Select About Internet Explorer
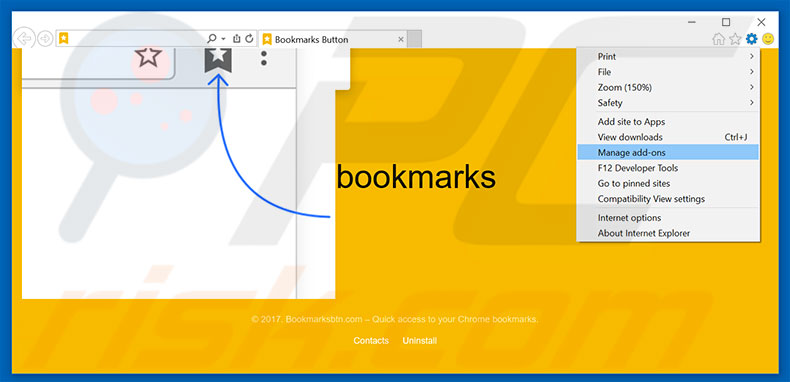The height and width of the screenshot is (382, 790). click(668, 233)
